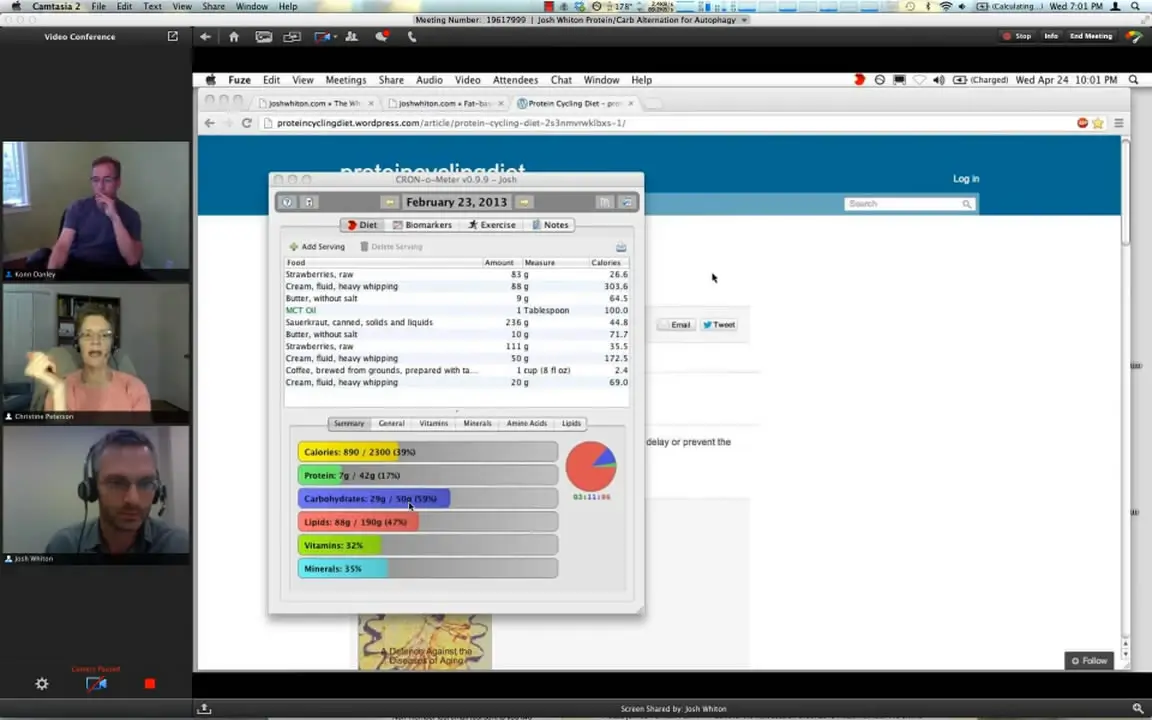The width and height of the screenshot is (1152, 720).
Task: Click the Wi-Fi icon in top menu bar
Action: click(946, 6)
